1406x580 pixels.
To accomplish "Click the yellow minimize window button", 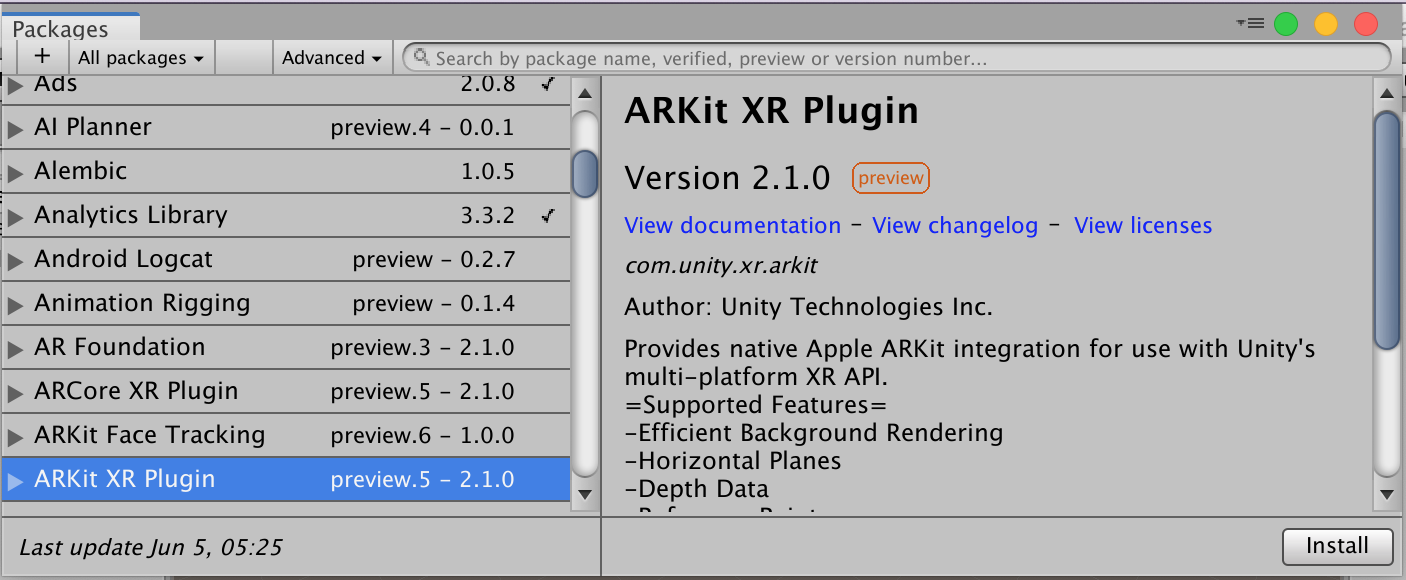I will 1326,24.
